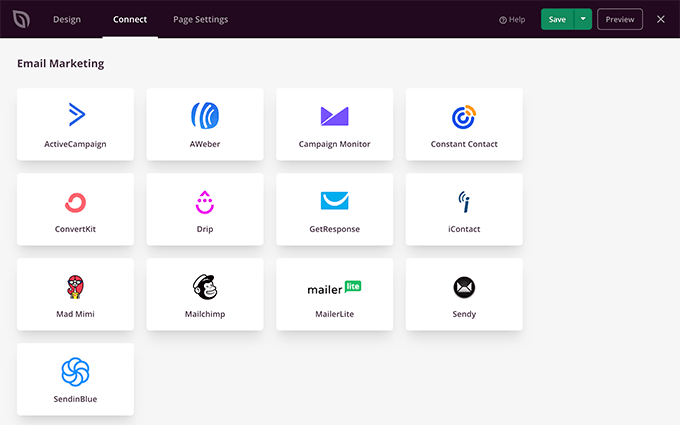Click the green Save button
680x425 pixels.
[x=557, y=19]
